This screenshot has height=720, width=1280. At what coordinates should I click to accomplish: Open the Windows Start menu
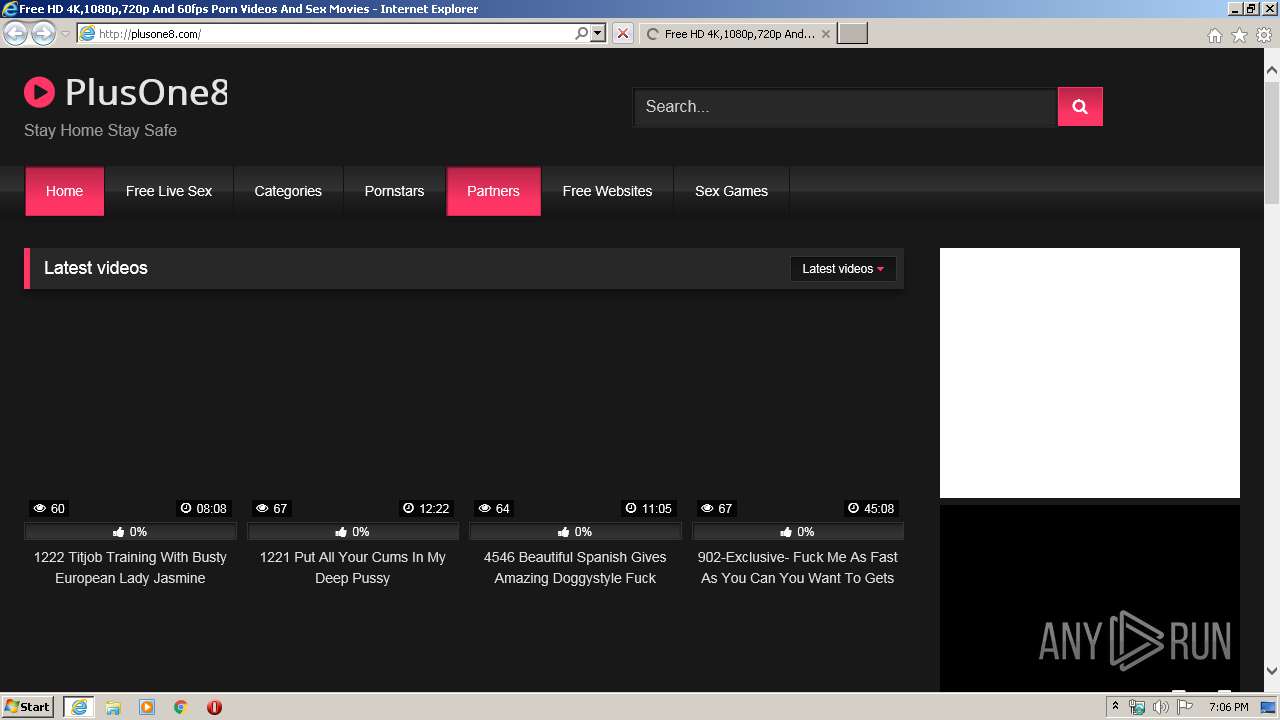point(27,706)
